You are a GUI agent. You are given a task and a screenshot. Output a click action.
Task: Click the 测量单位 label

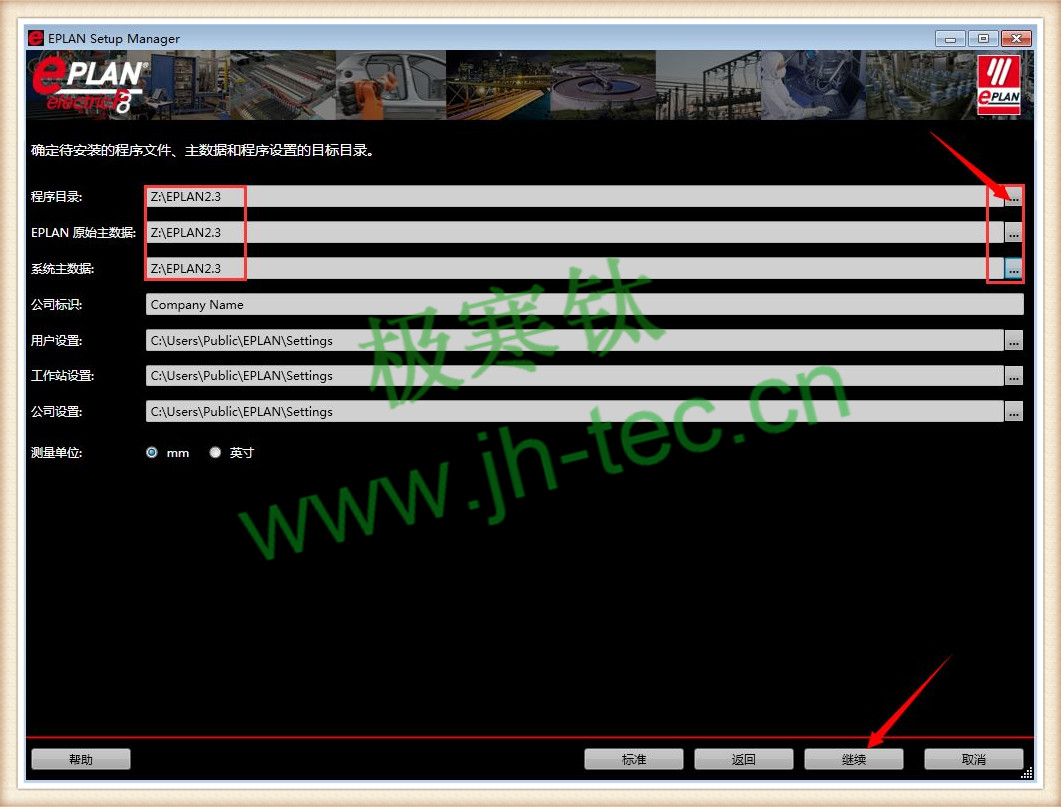tap(56, 453)
